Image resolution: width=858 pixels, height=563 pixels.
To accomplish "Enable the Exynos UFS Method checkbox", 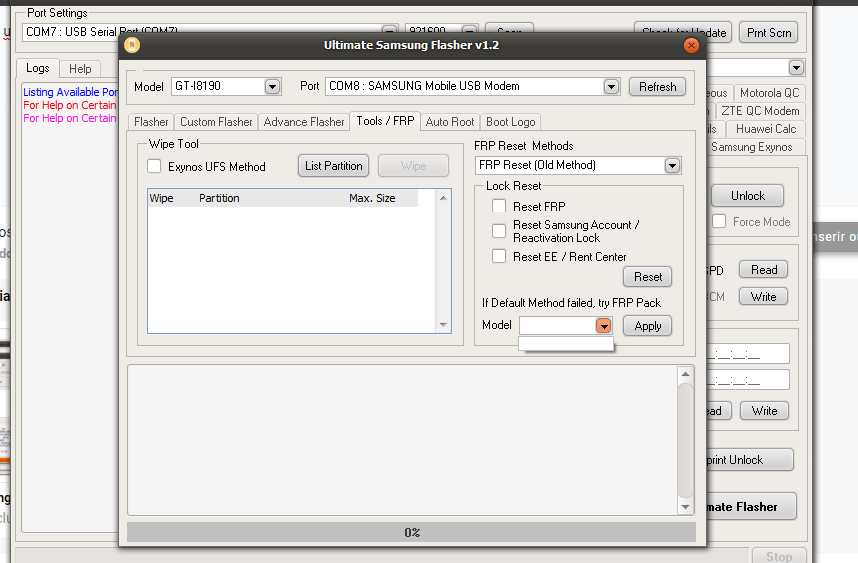I will (154, 166).
